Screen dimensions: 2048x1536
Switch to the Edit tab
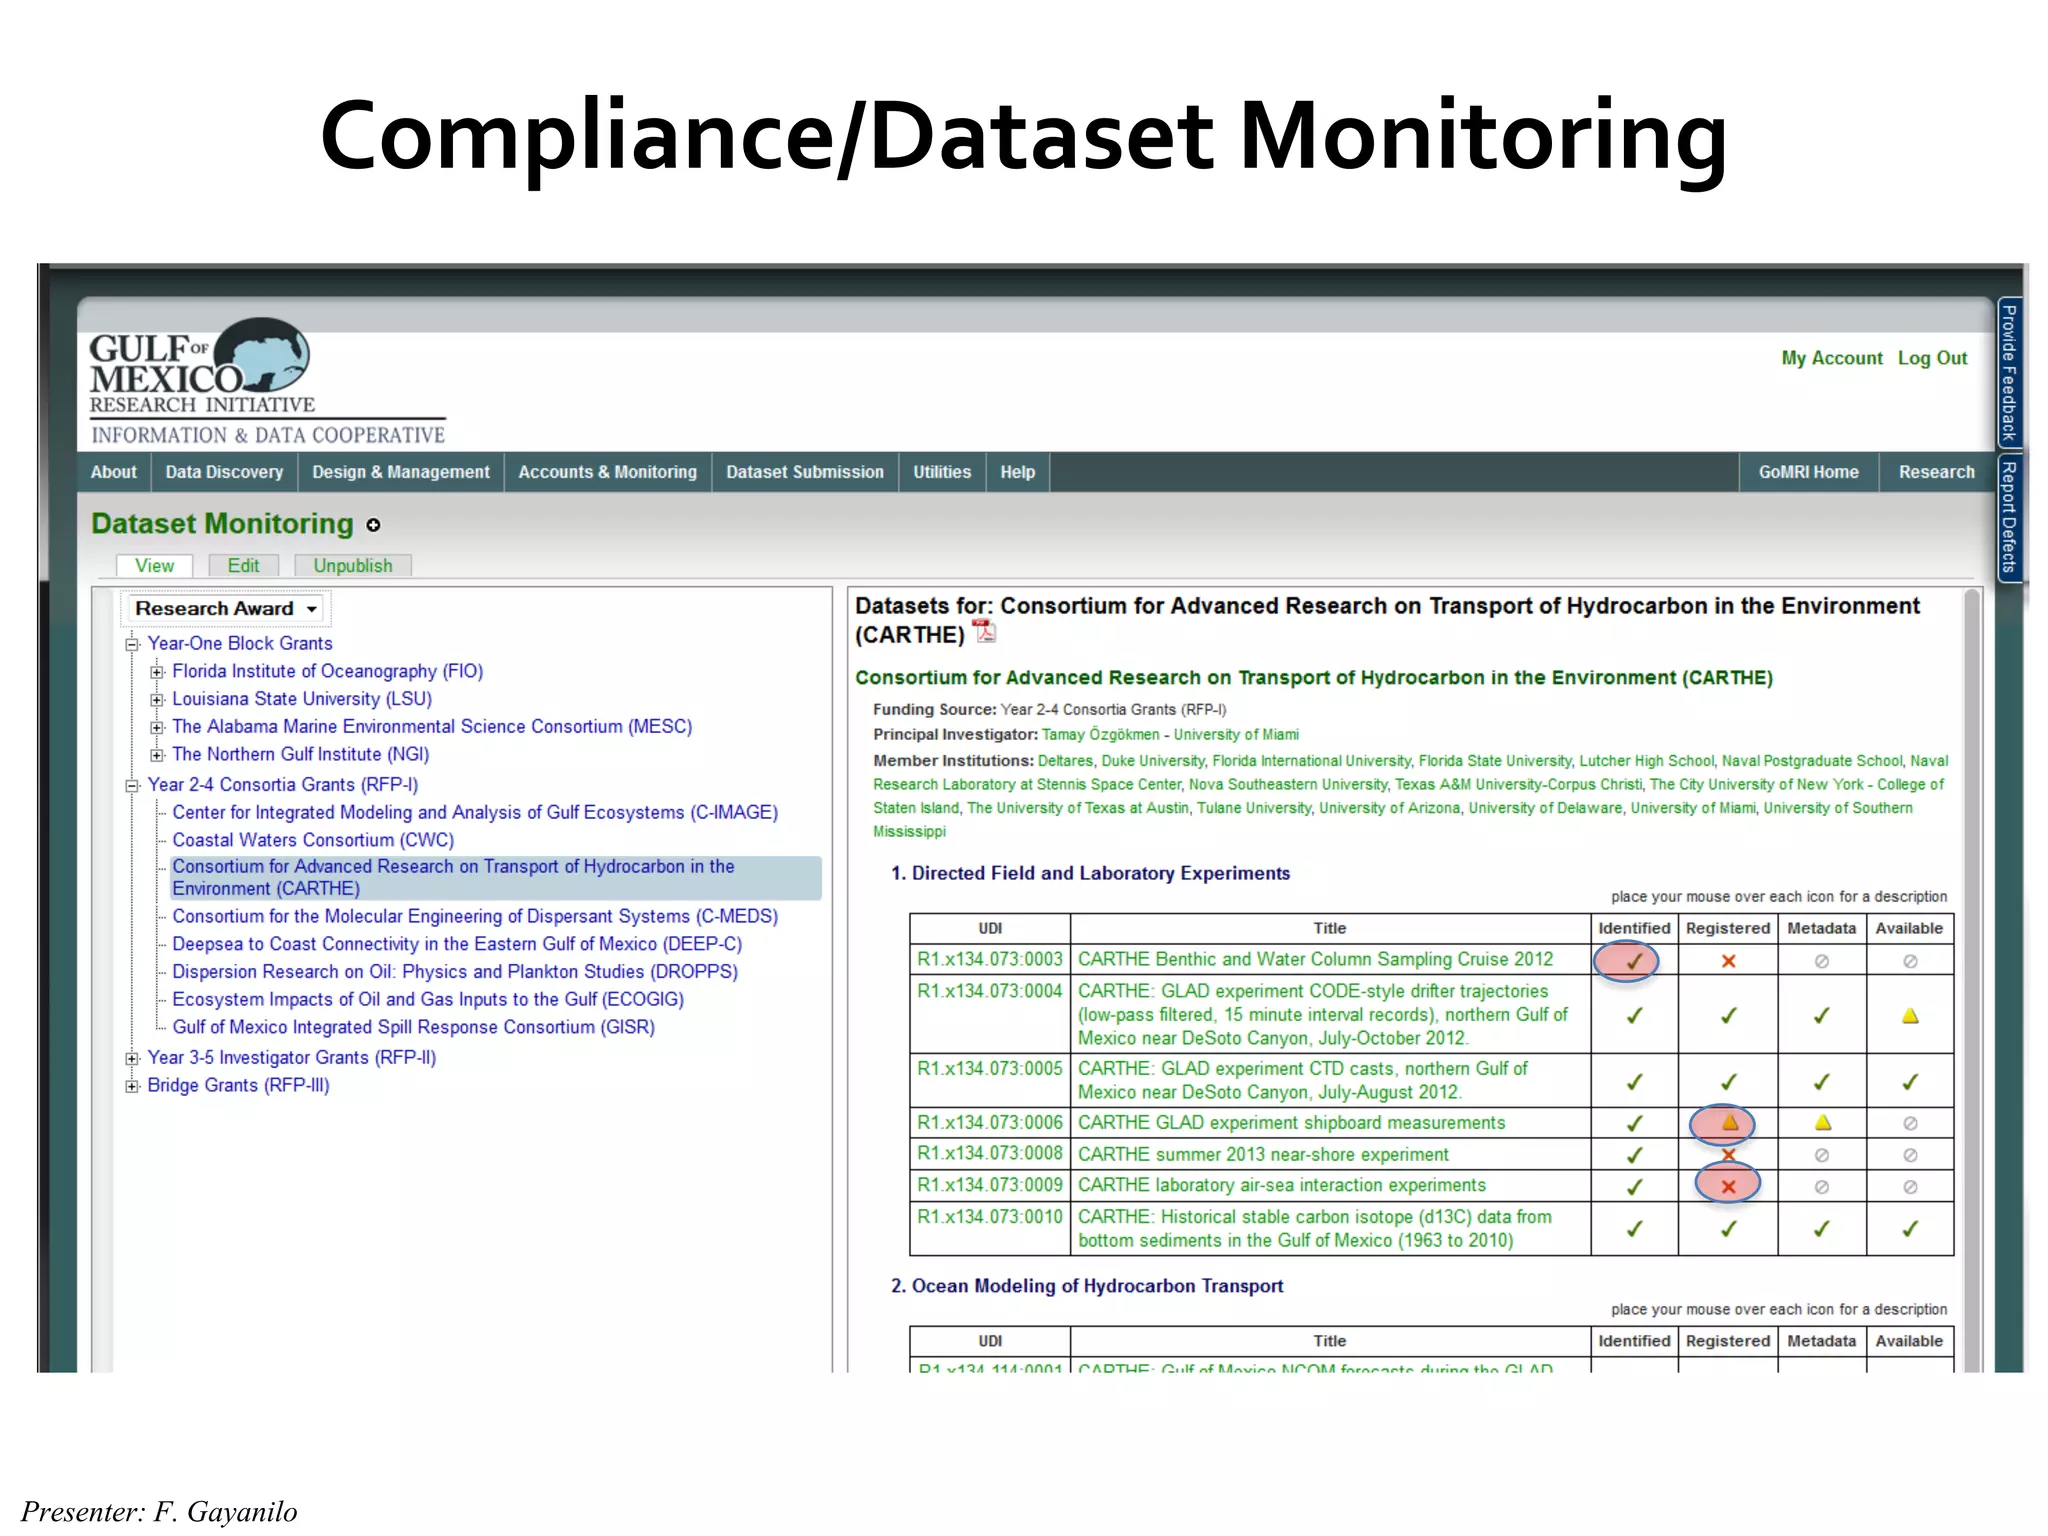point(243,566)
